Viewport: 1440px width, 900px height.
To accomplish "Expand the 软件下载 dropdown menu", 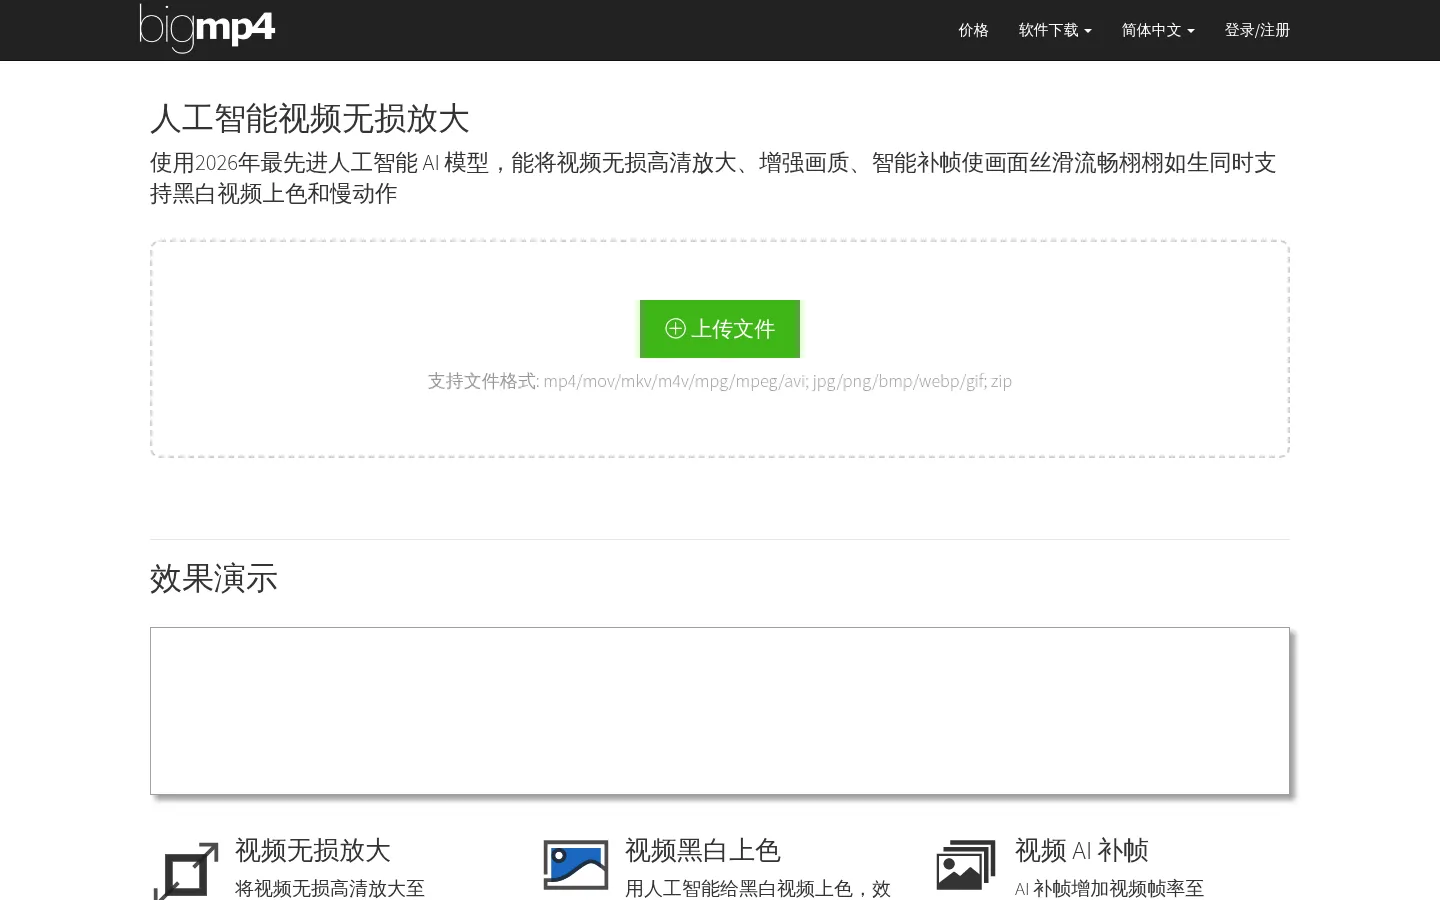I will click(1055, 30).
